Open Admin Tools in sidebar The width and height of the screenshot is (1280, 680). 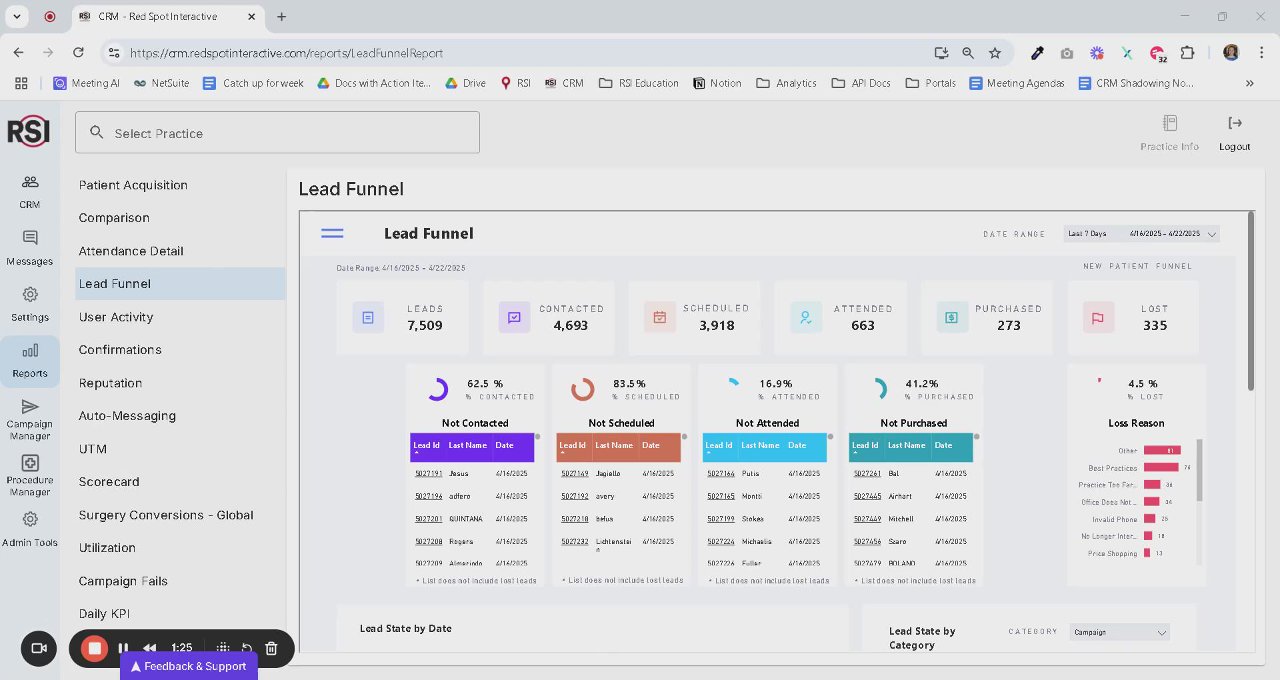(x=30, y=530)
